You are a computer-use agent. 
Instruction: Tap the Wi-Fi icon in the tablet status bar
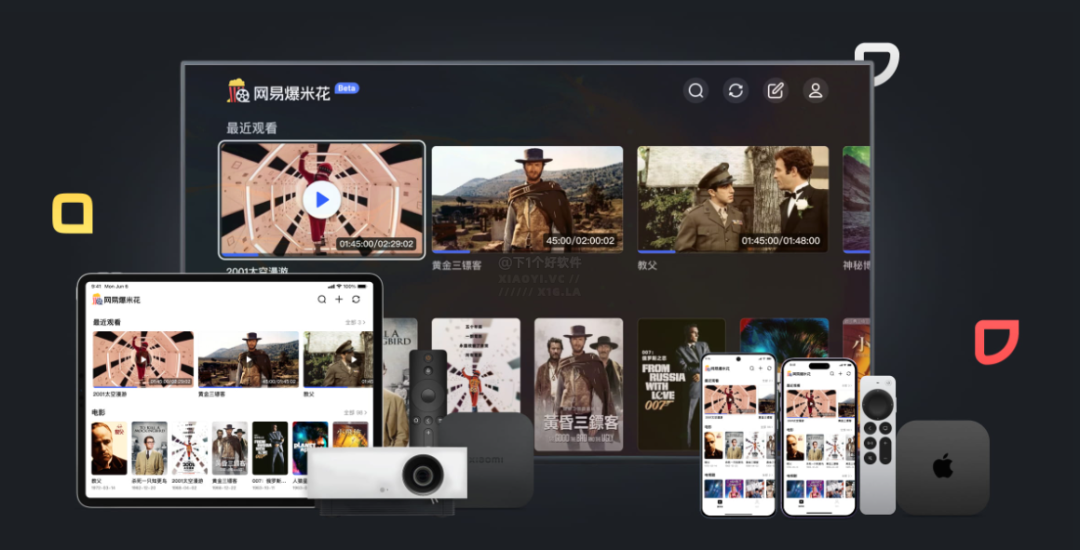[339, 286]
